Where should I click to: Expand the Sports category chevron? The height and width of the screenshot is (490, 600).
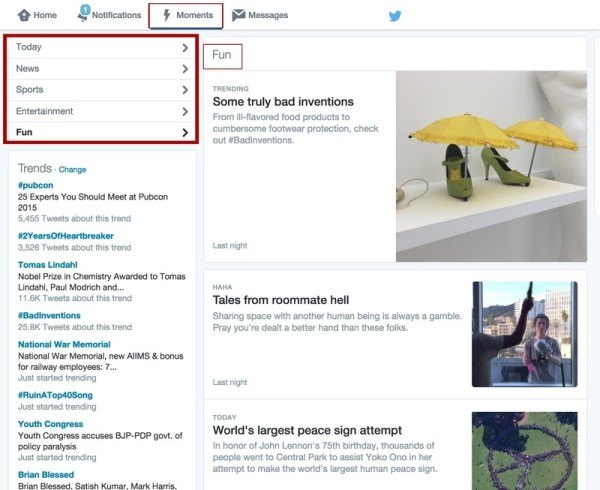click(185, 90)
